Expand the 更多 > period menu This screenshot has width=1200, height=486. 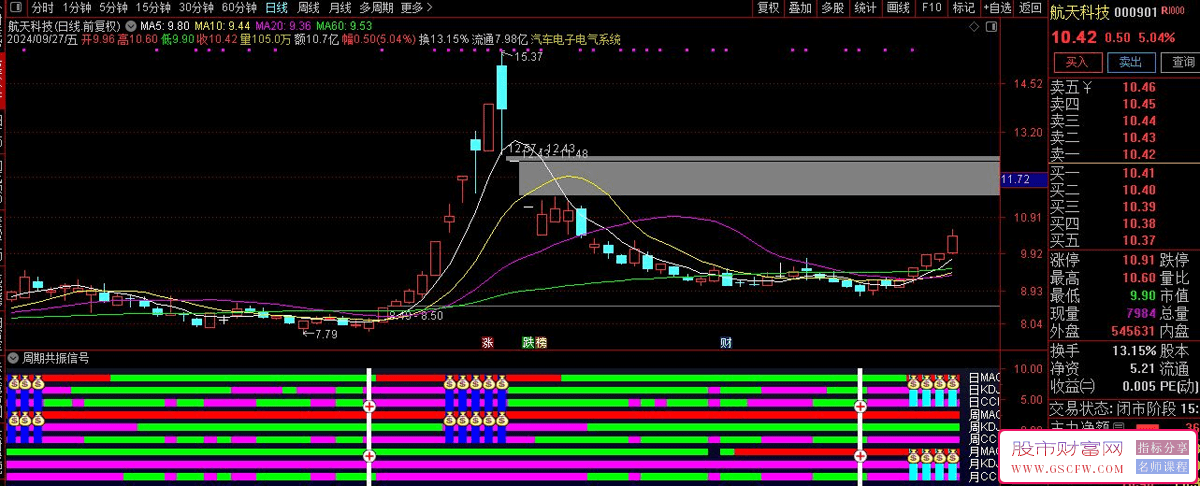coord(416,7)
